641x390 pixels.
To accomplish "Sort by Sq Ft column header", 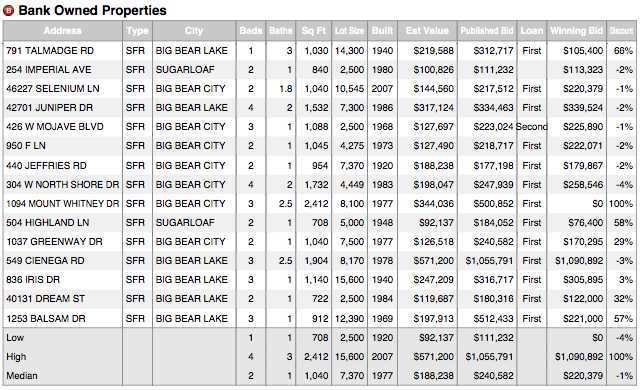I will [314, 31].
